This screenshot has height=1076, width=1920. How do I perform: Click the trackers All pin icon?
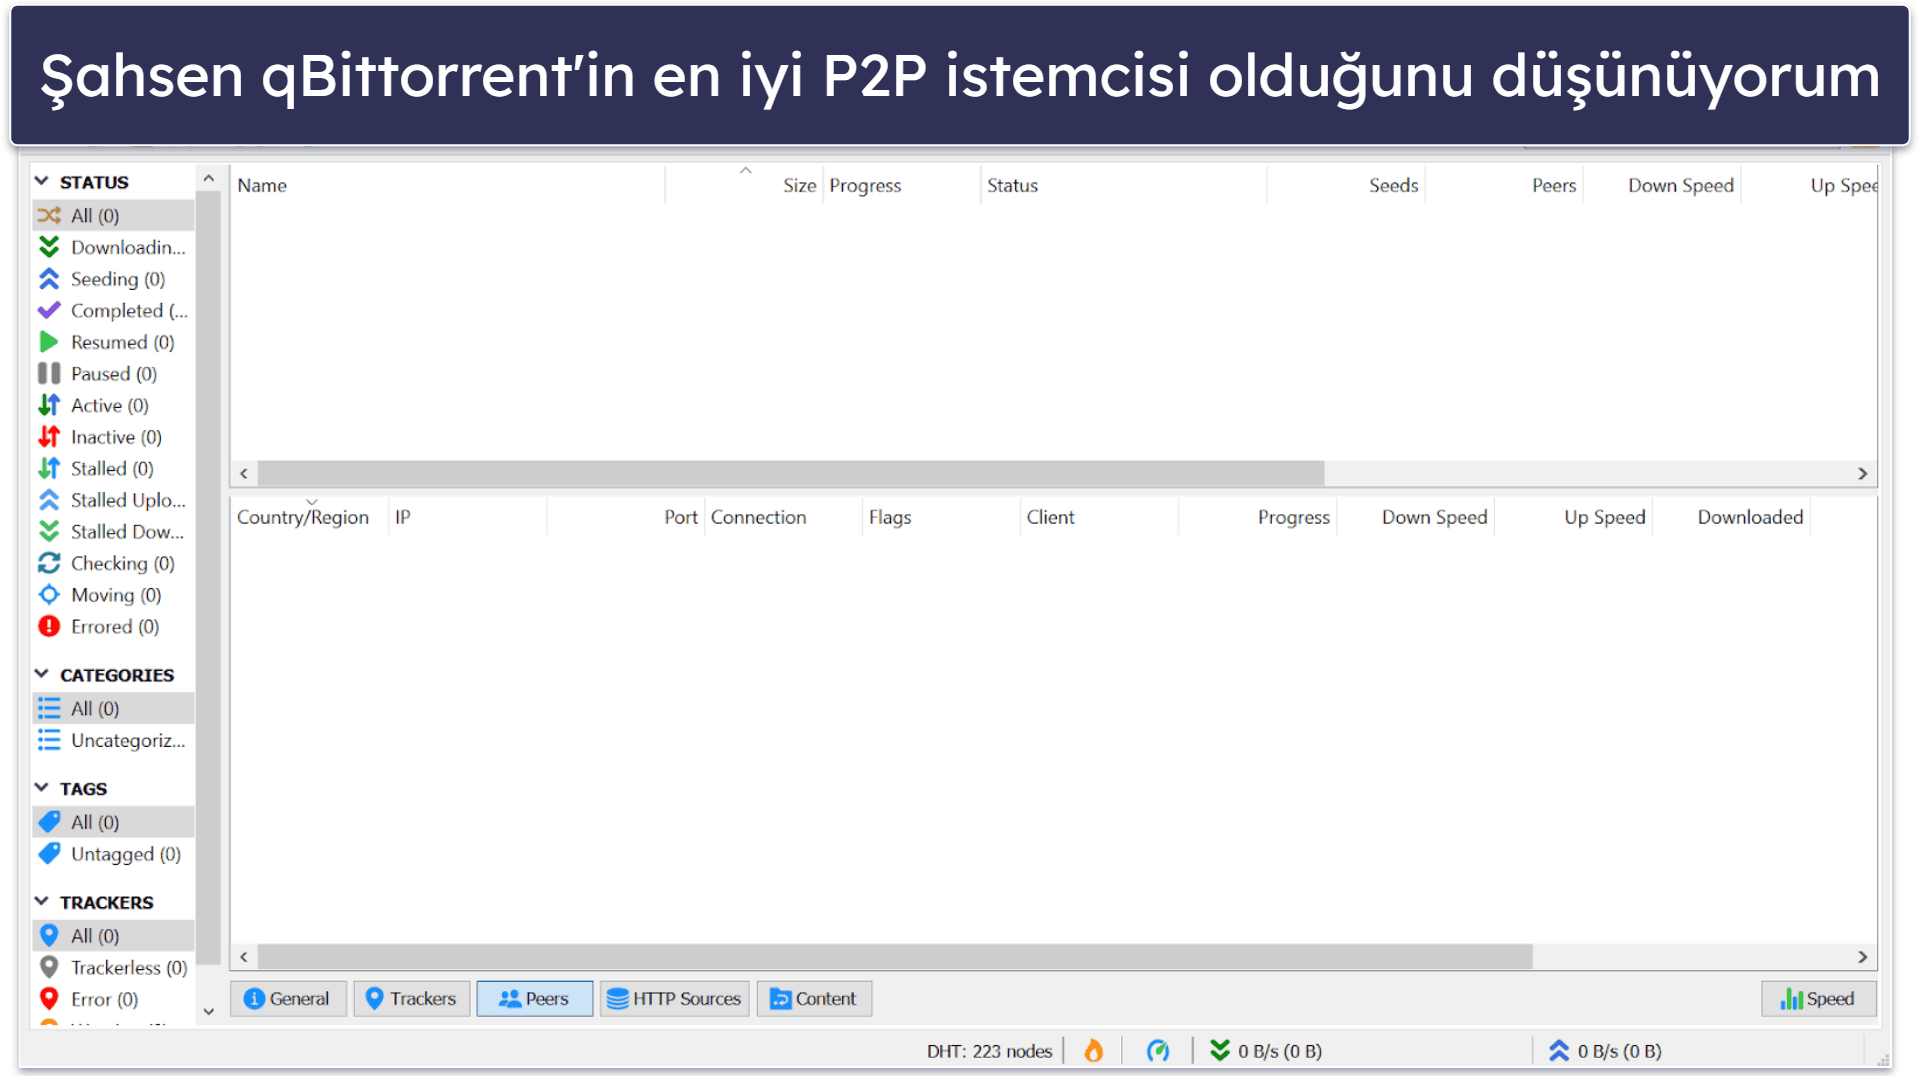49,936
